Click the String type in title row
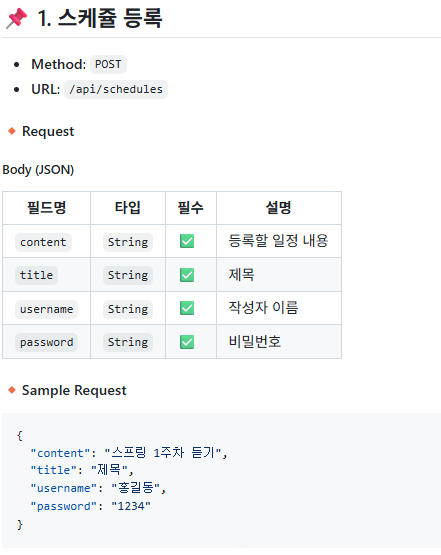The image size is (441, 555). pos(128,275)
